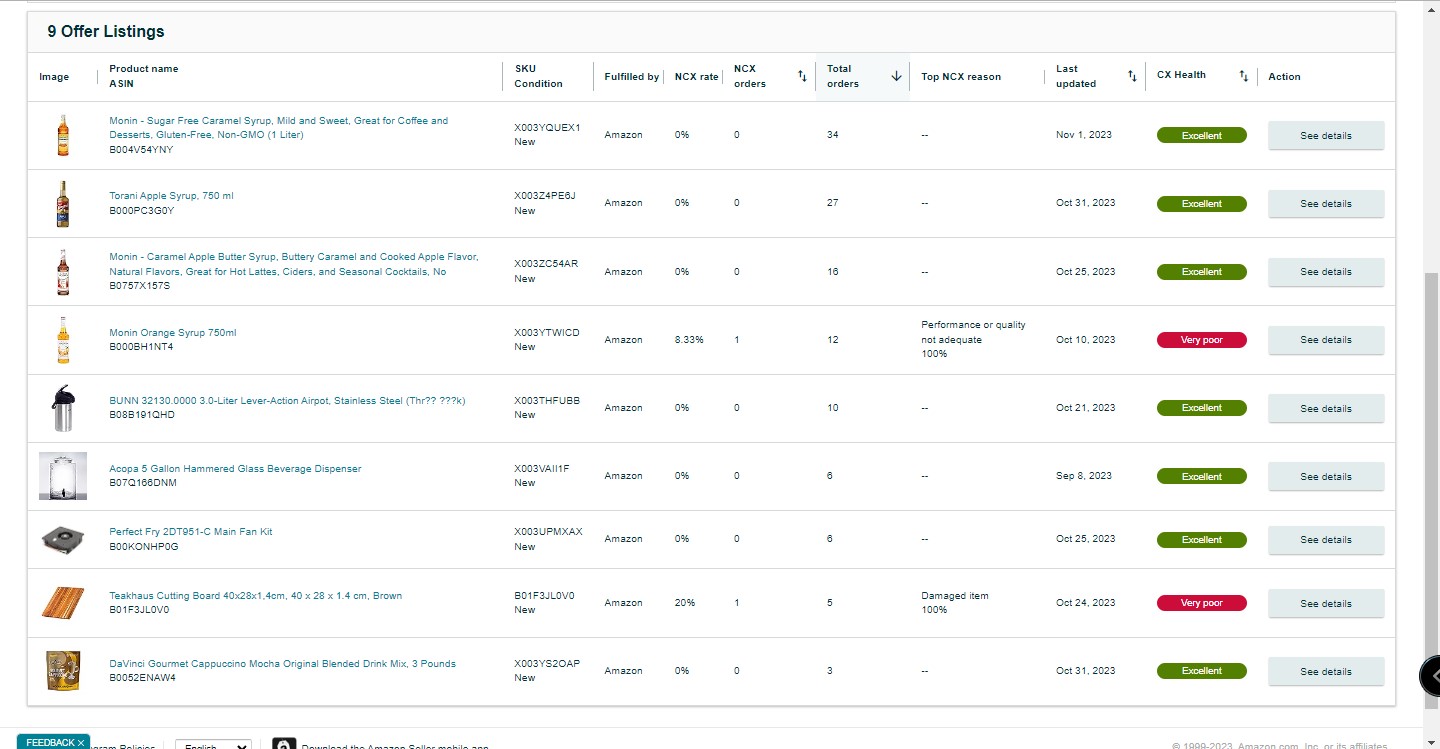See details for Acopa Beverage Dispenser
The image size is (1440, 749).
tap(1326, 477)
